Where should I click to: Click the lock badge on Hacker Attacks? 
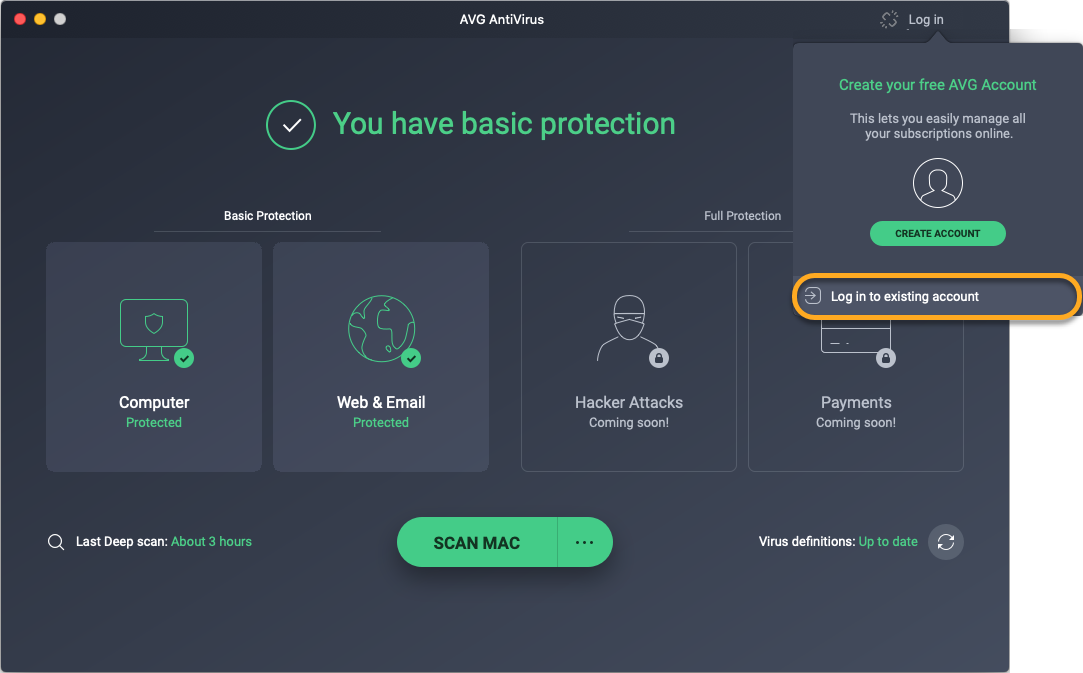point(659,358)
